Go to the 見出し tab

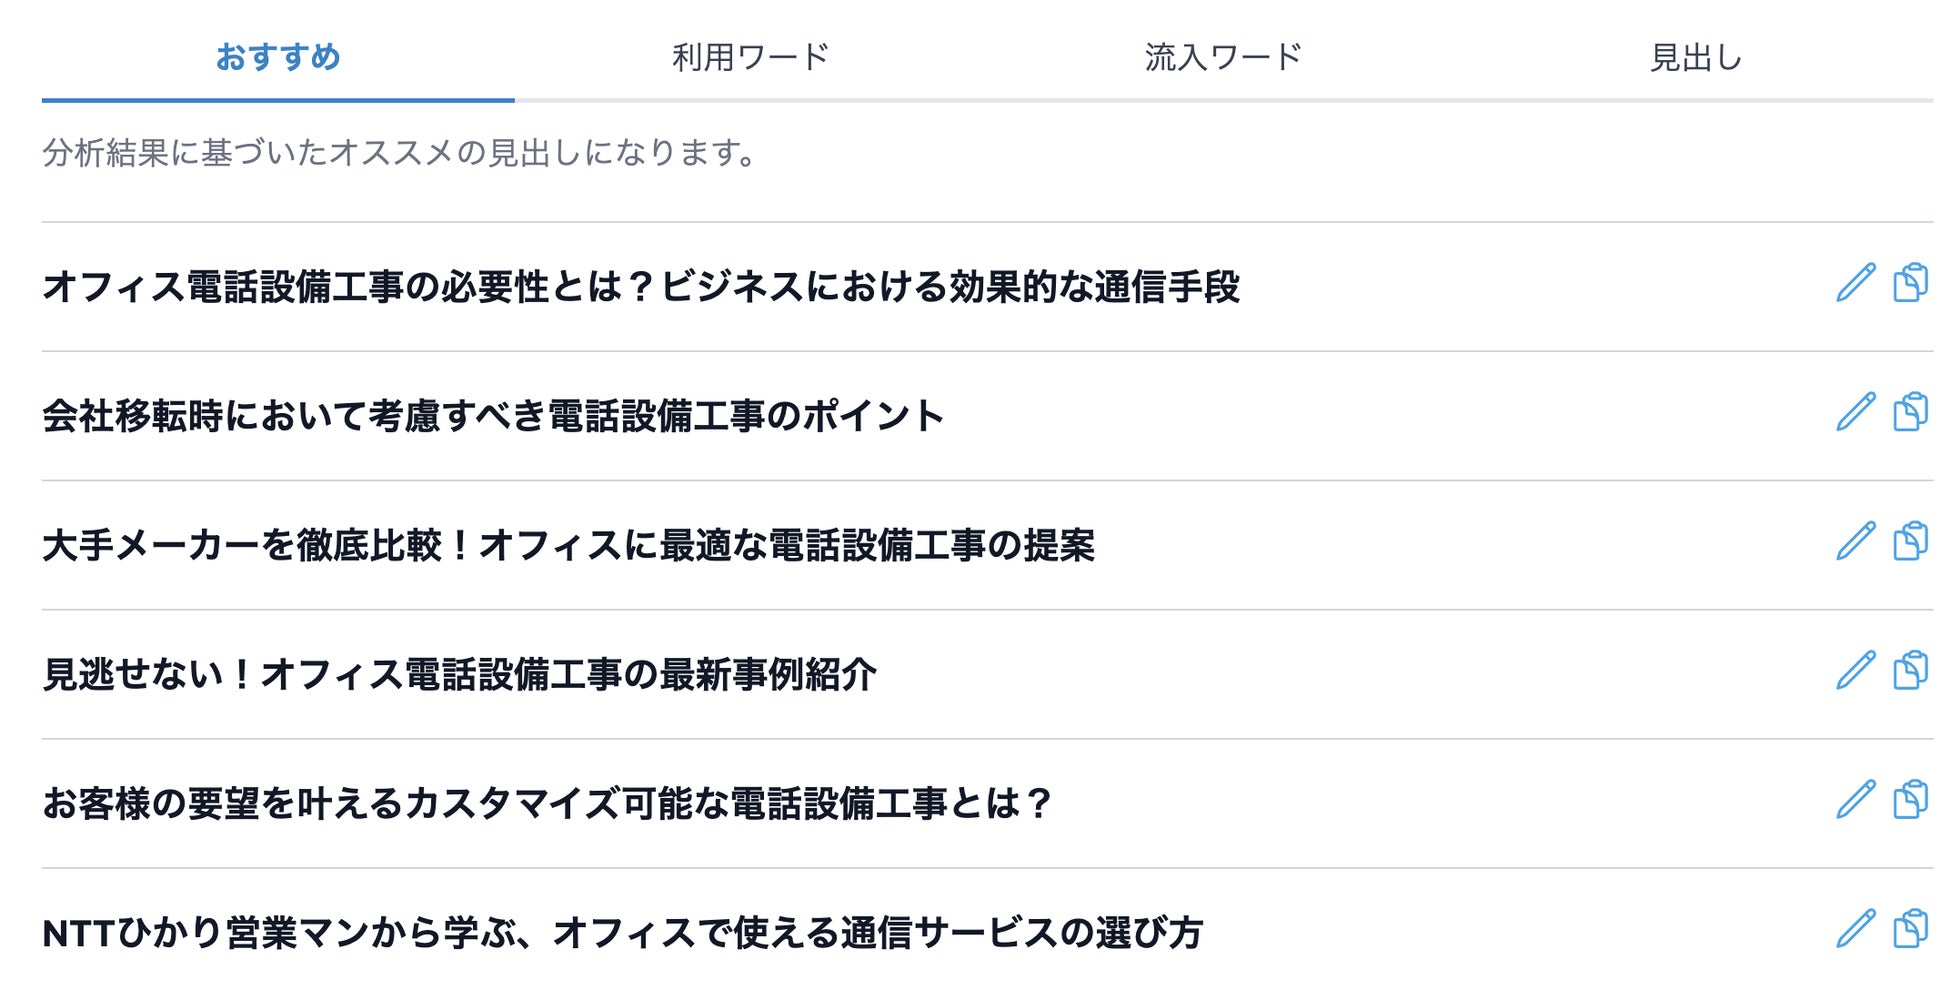point(1696,57)
